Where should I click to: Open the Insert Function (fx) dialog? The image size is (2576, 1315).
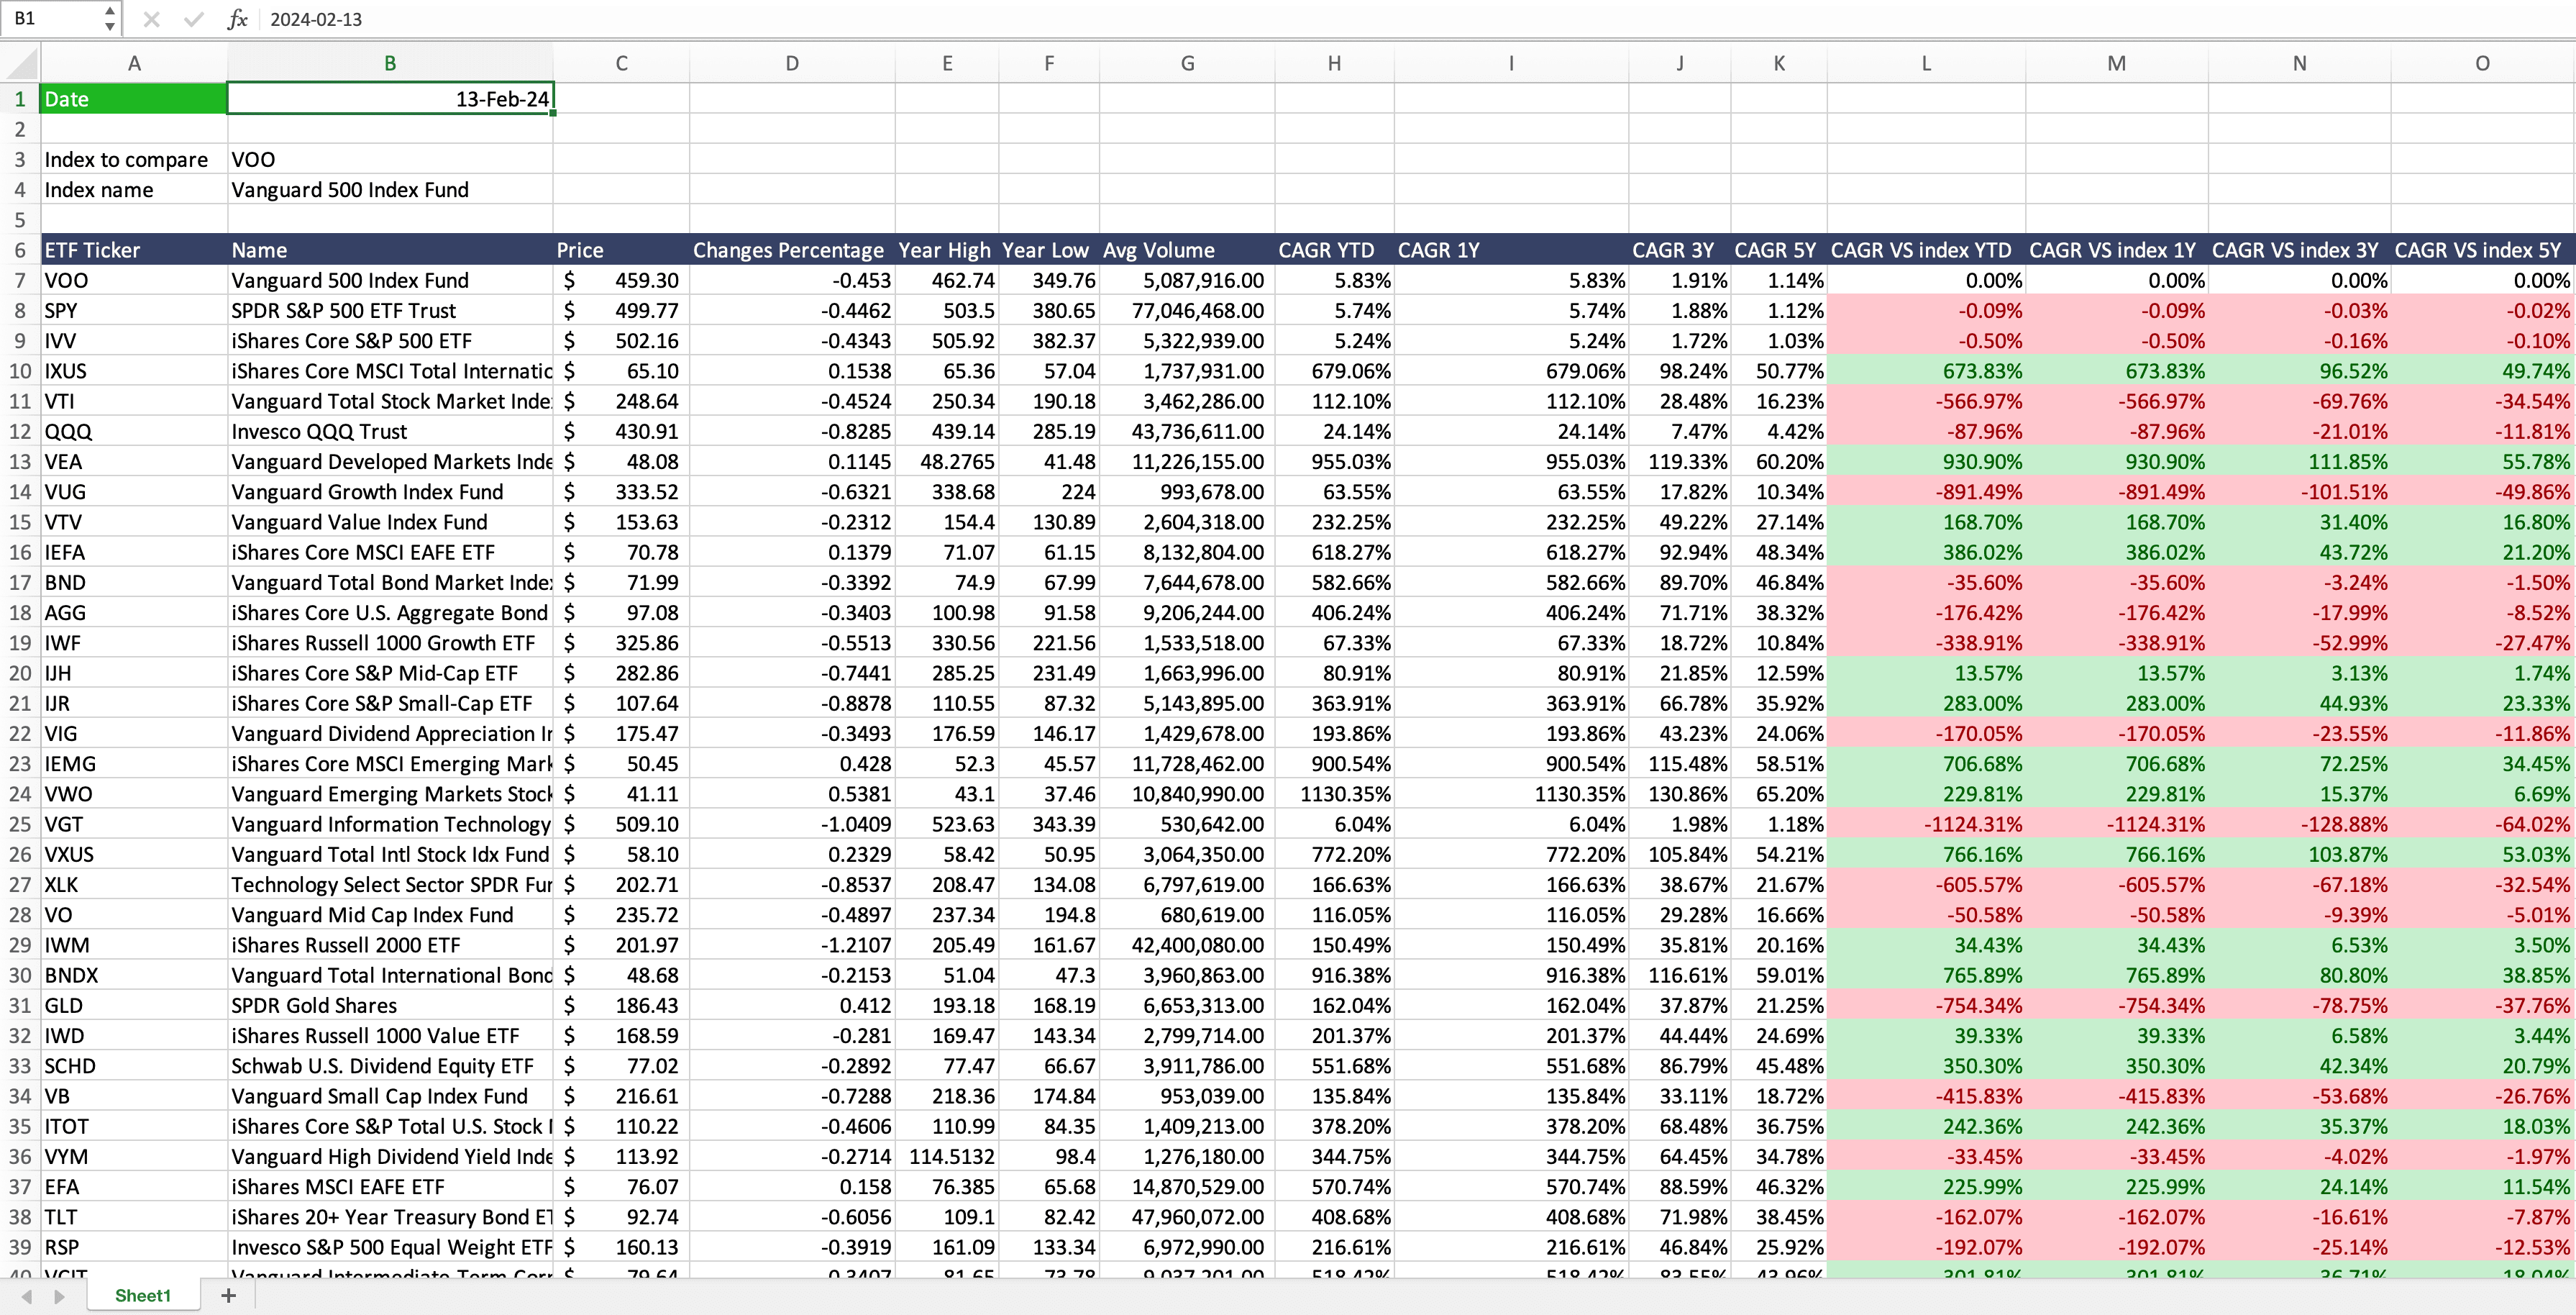coord(238,19)
